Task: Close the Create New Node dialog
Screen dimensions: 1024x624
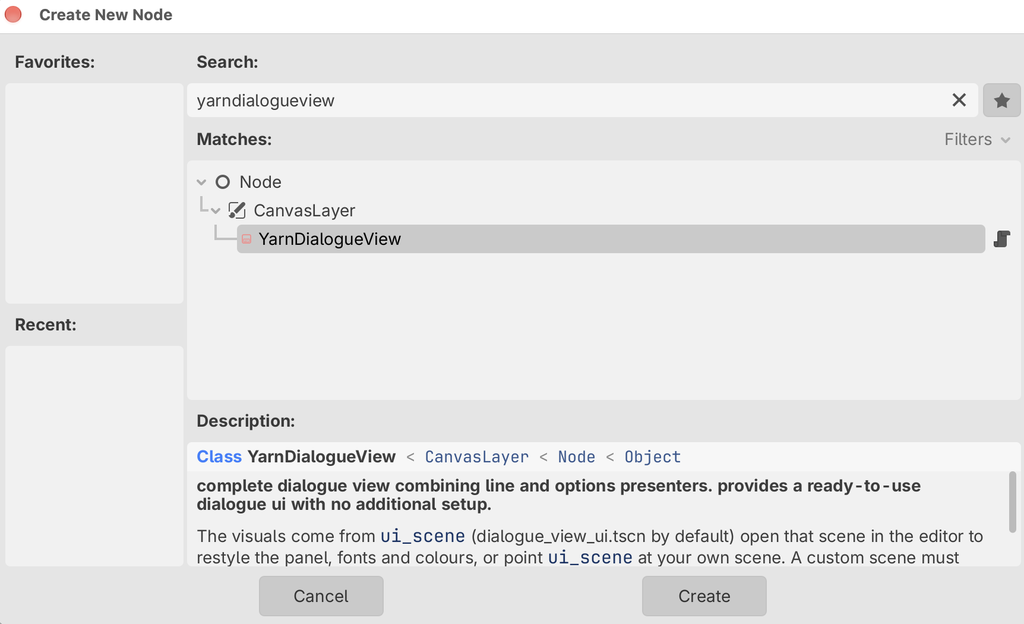Action: point(13,14)
